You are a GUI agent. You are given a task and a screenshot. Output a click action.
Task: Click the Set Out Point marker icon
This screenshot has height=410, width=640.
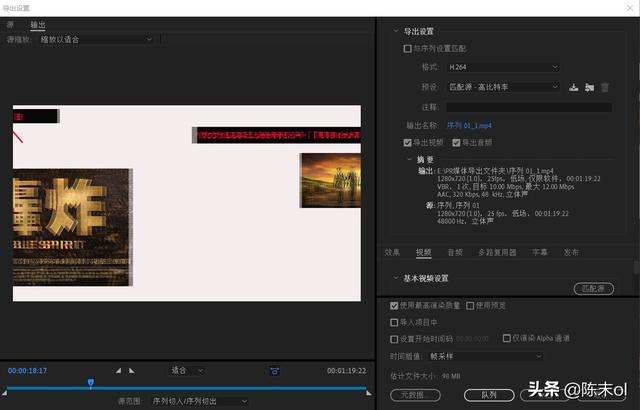[x=131, y=370]
